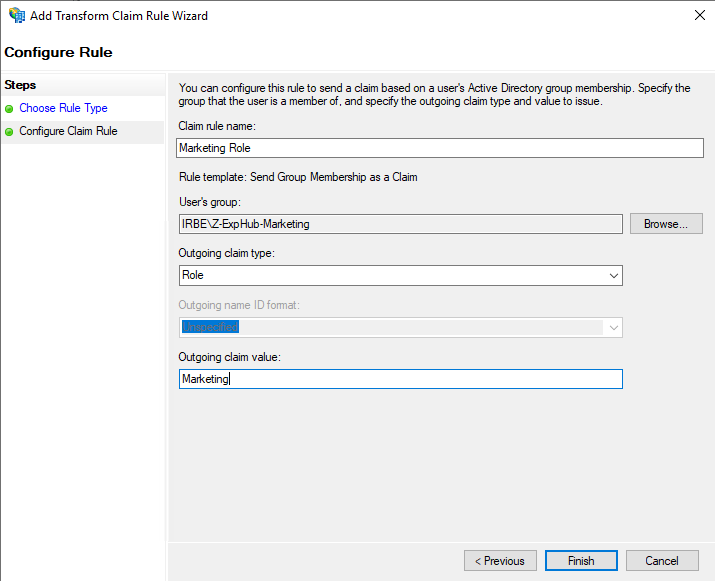Open the Choose Rule Type step
This screenshot has width=715, height=581.
point(63,108)
